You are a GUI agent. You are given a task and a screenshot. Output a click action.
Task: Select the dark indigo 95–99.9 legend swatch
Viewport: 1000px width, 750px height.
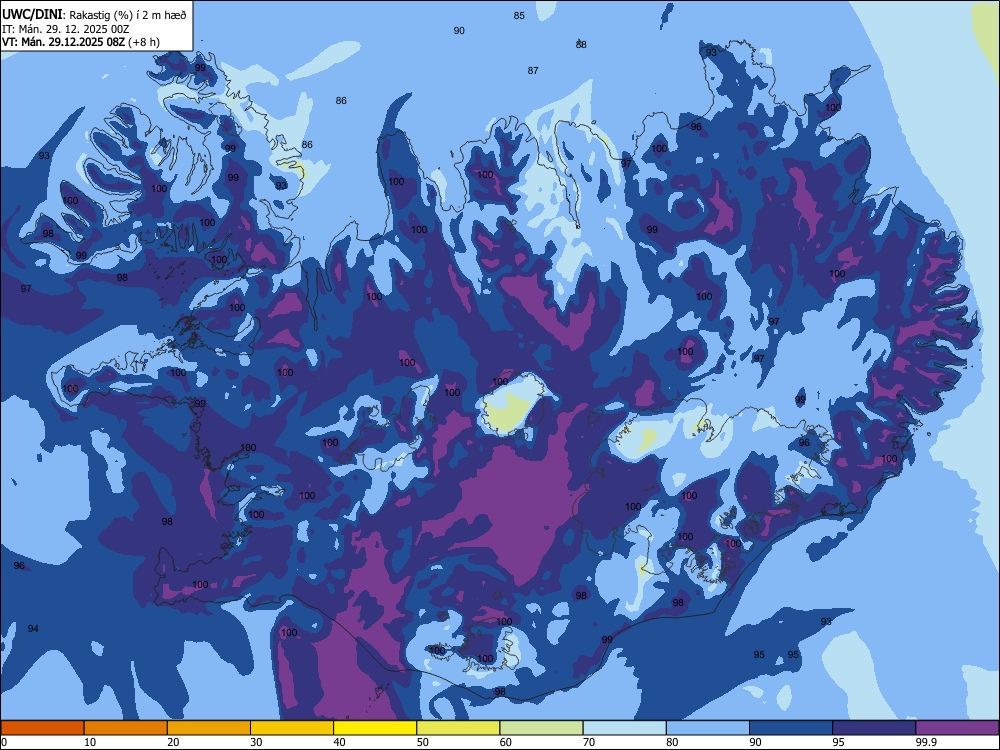[874, 728]
